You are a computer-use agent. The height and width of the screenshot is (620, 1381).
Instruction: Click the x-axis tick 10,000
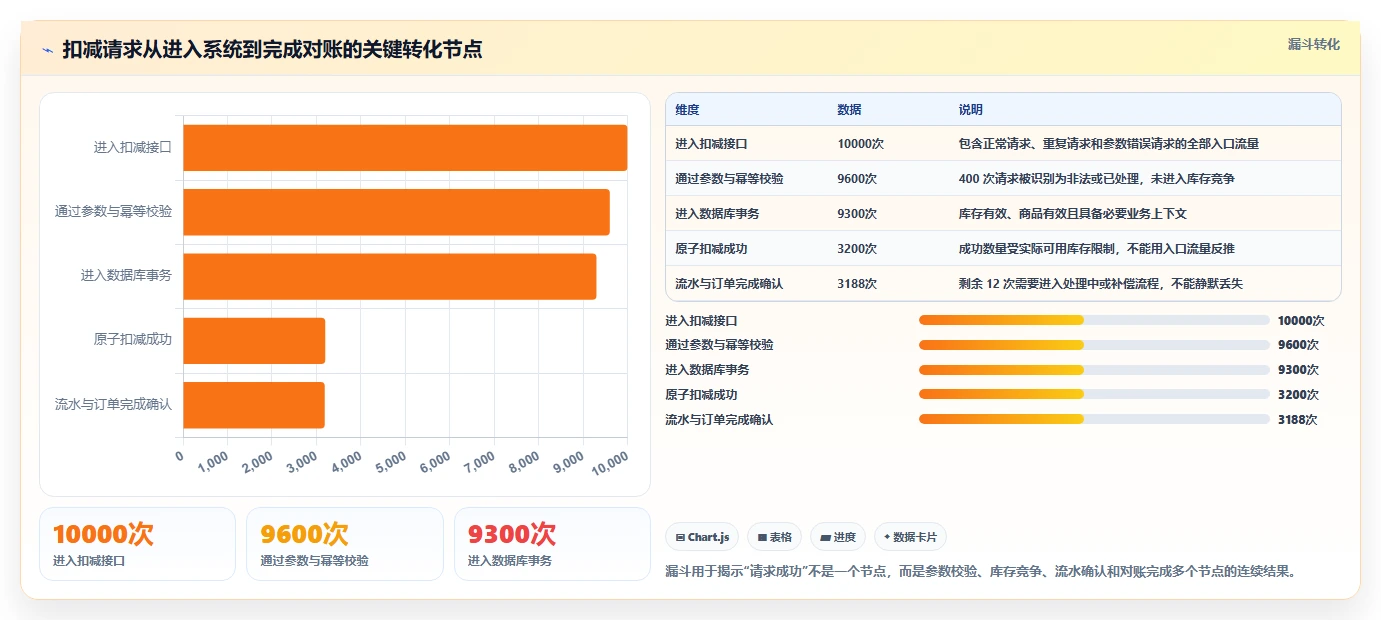(x=608, y=463)
